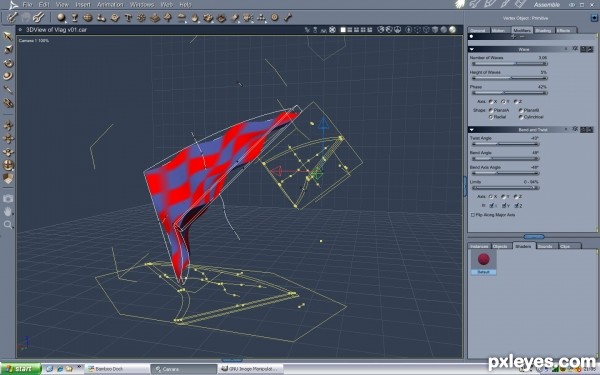This screenshot has height=375, width=600.
Task: Toggle the Y checkbox under Bend axis
Action: click(504, 206)
